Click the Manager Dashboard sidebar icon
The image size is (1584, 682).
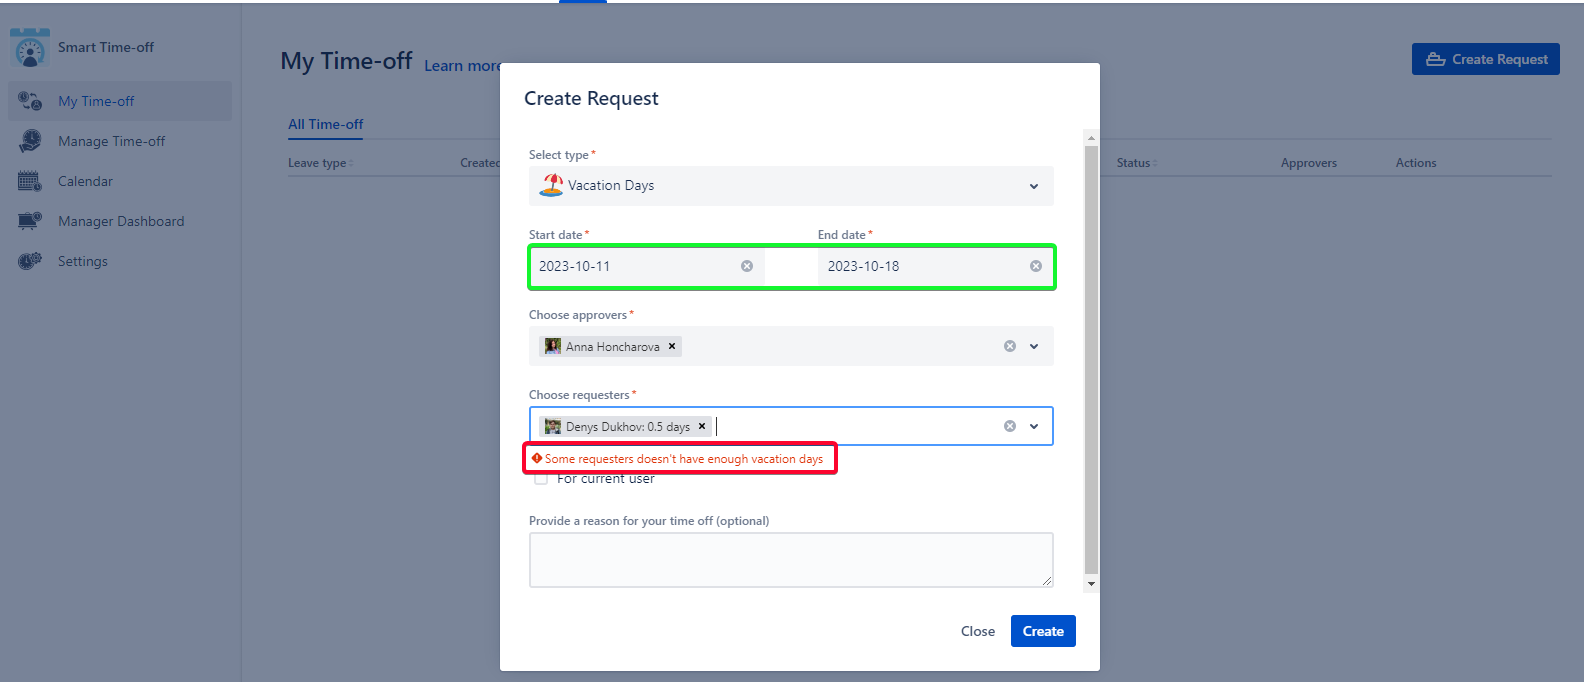30,221
